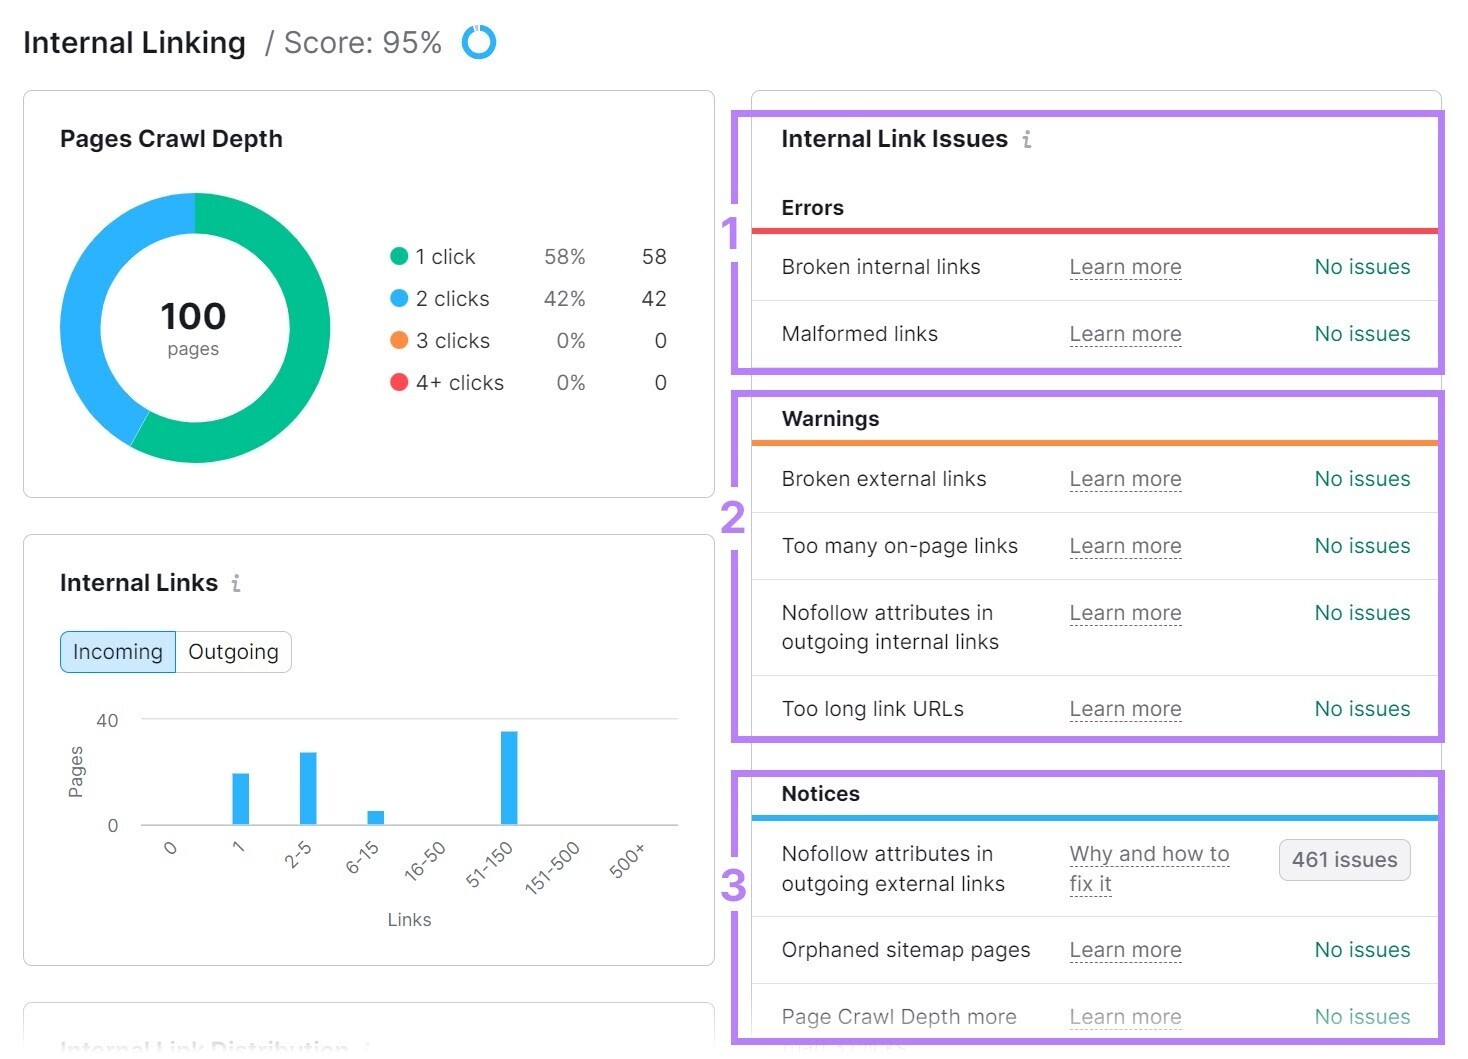
Task: Click the green 1 click legend dot
Action: point(399,257)
